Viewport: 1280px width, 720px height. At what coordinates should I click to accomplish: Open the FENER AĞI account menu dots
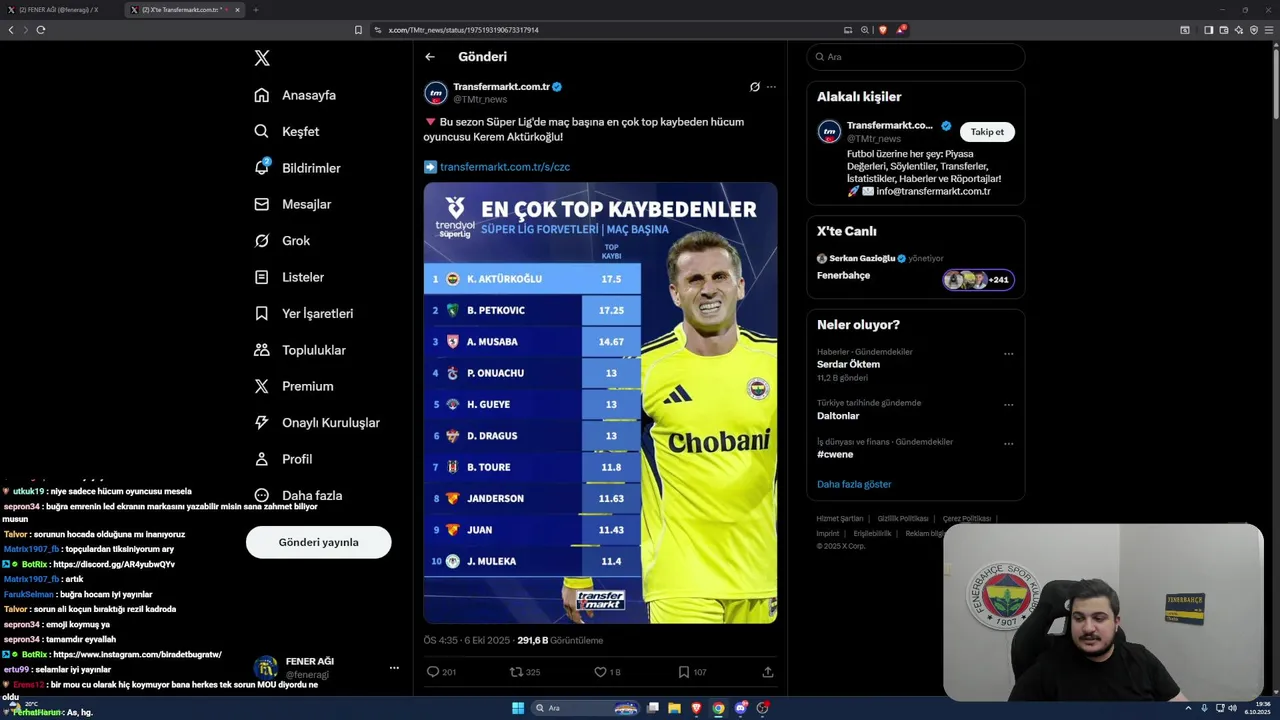(x=394, y=668)
